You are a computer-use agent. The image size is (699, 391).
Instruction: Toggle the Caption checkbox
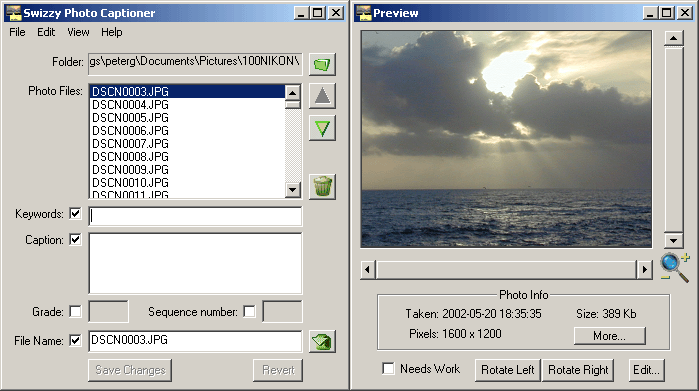pyautogui.click(x=75, y=239)
